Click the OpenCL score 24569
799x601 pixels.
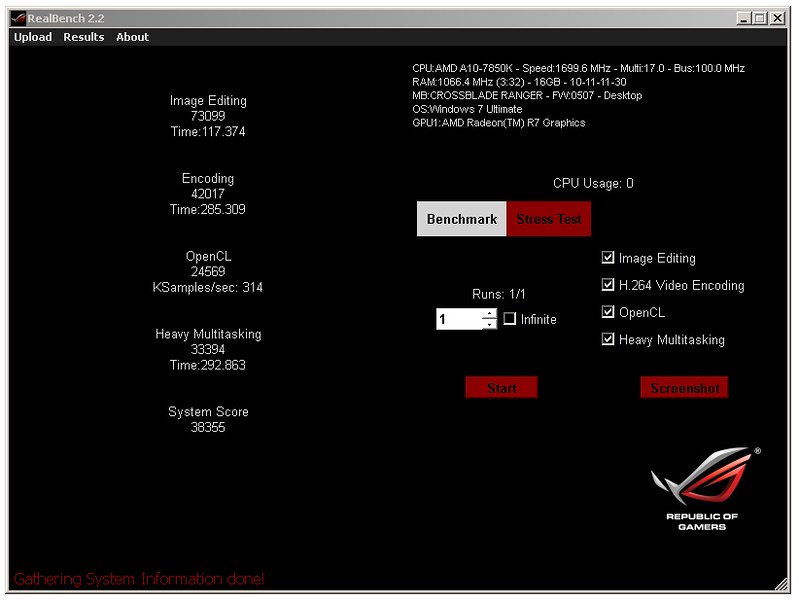pyautogui.click(x=208, y=272)
